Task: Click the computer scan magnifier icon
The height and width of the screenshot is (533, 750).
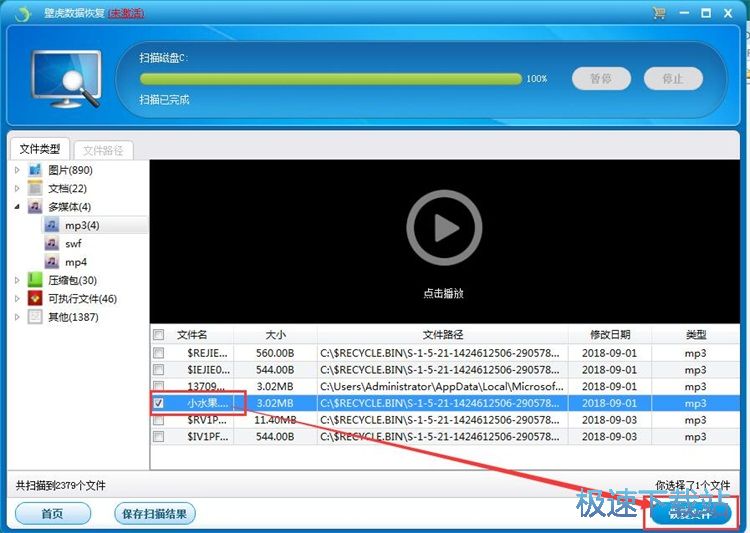Action: point(66,78)
